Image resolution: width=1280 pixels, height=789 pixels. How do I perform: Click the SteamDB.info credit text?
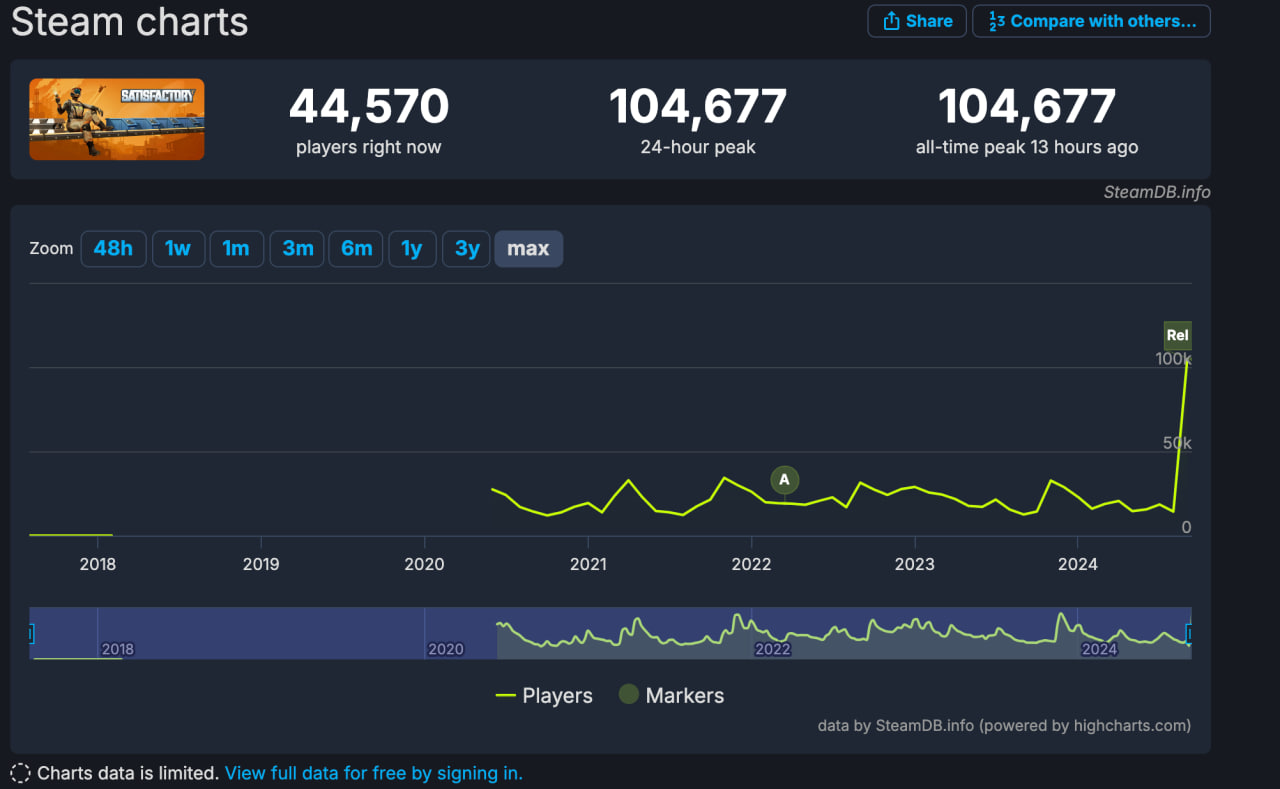click(x=1157, y=192)
